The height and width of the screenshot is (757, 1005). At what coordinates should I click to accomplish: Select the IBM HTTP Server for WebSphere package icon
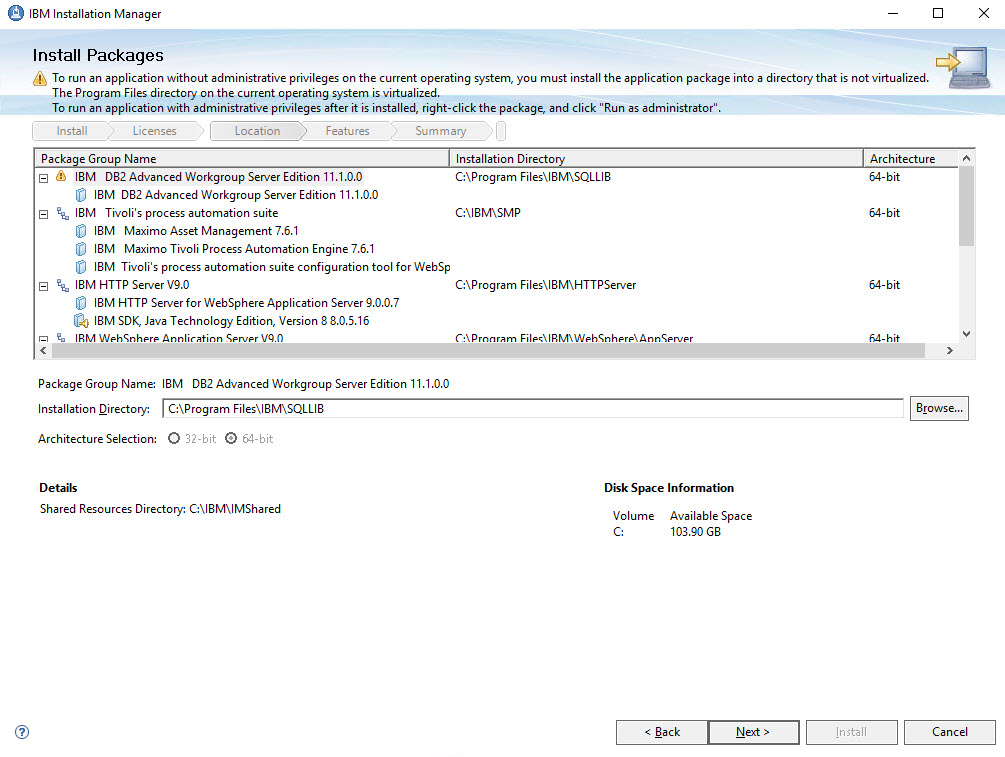80,303
